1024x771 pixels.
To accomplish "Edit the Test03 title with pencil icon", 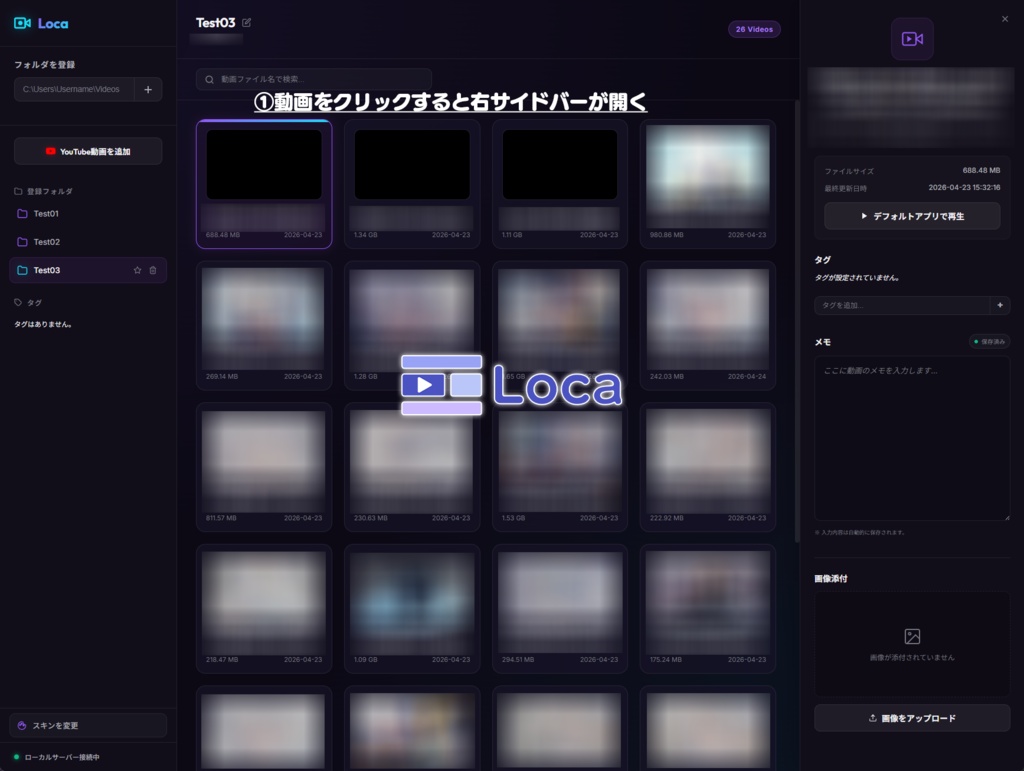I will coord(246,23).
